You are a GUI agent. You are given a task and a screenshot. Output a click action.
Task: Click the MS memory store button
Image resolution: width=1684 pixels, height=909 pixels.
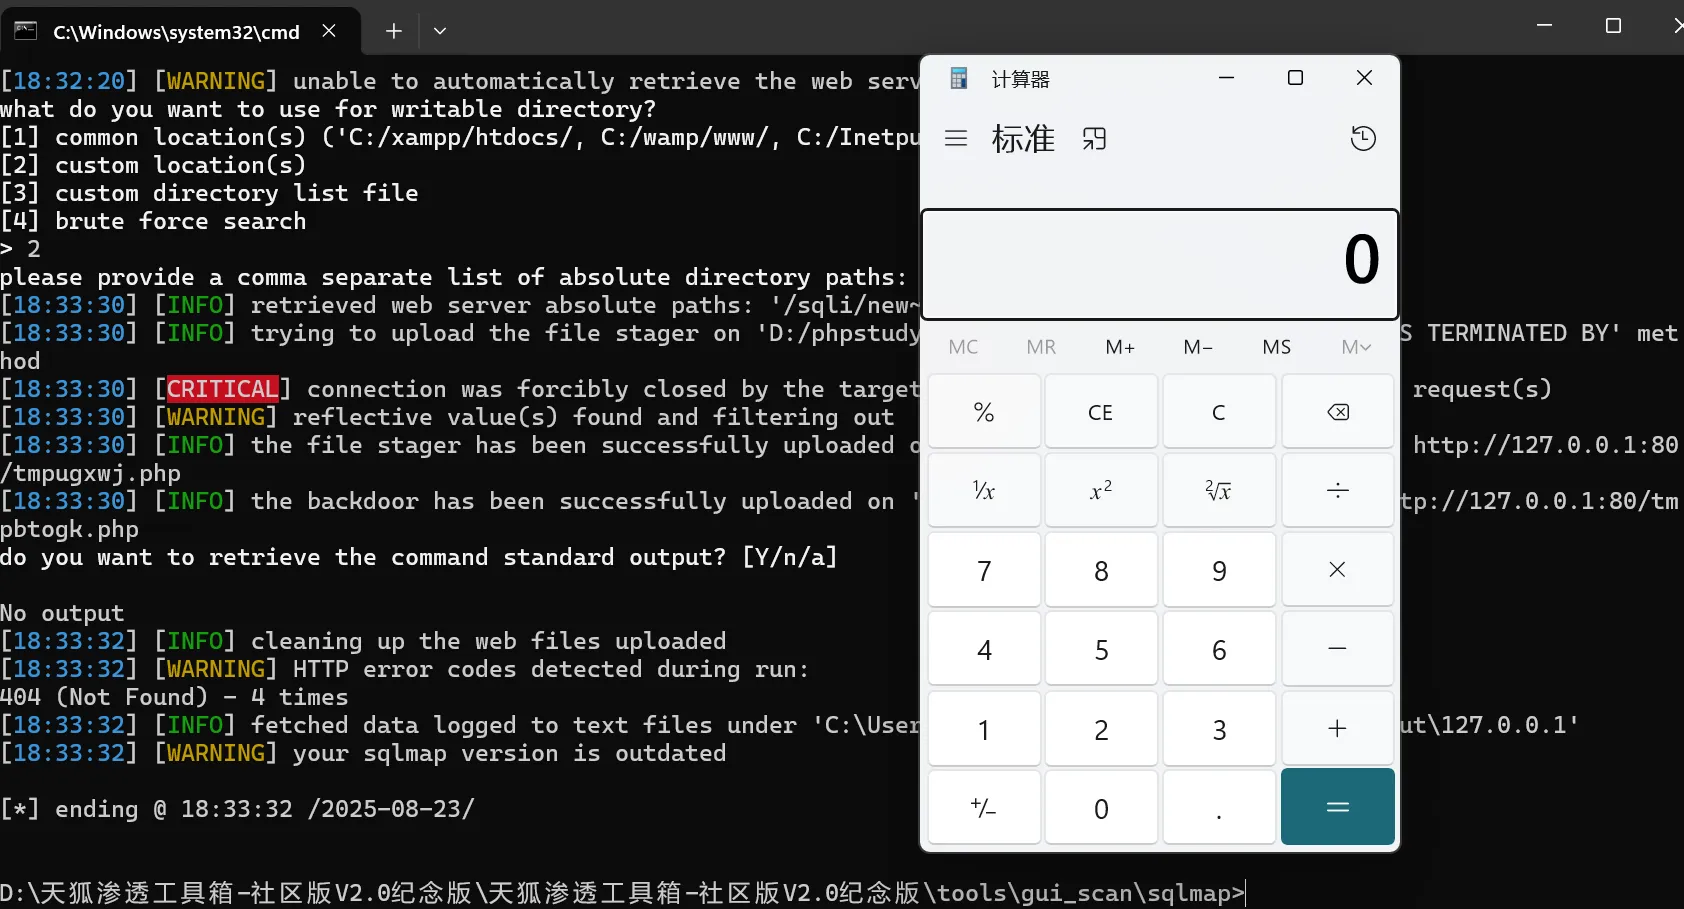pos(1276,347)
